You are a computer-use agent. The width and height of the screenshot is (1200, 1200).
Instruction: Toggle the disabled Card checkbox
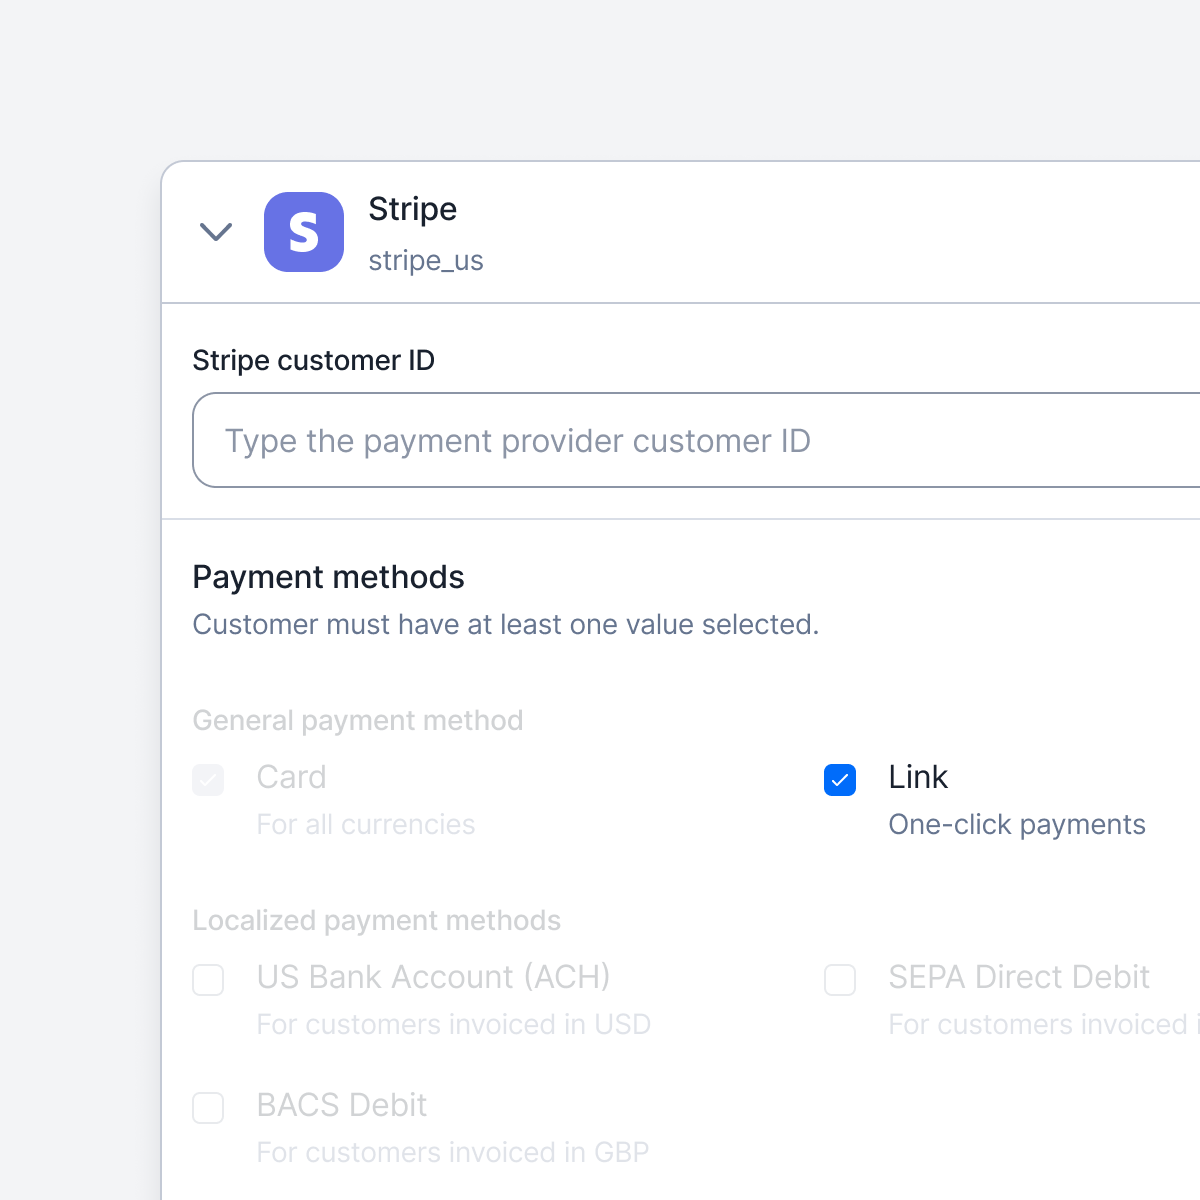coord(208,780)
